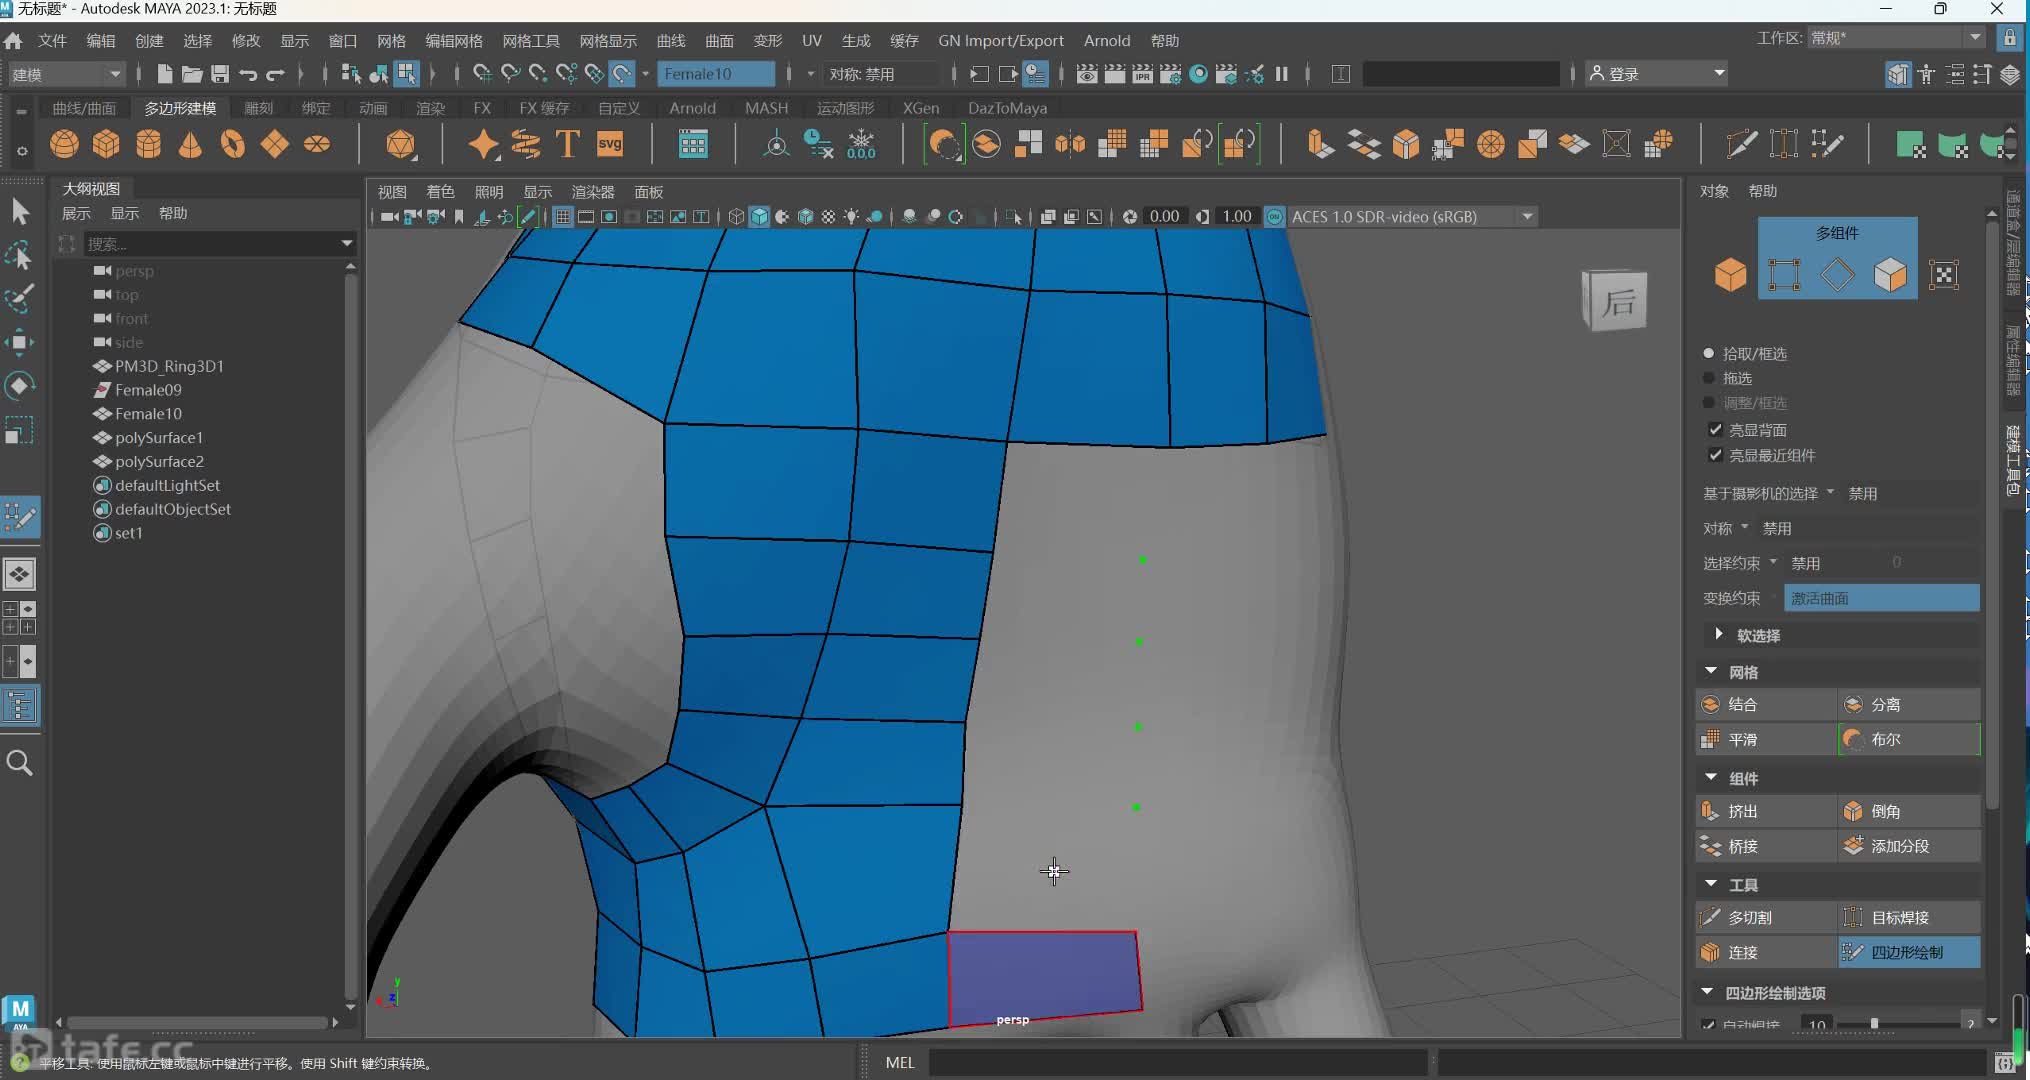Open the 编辑网格 menu
2030x1080 pixels.
[454, 41]
